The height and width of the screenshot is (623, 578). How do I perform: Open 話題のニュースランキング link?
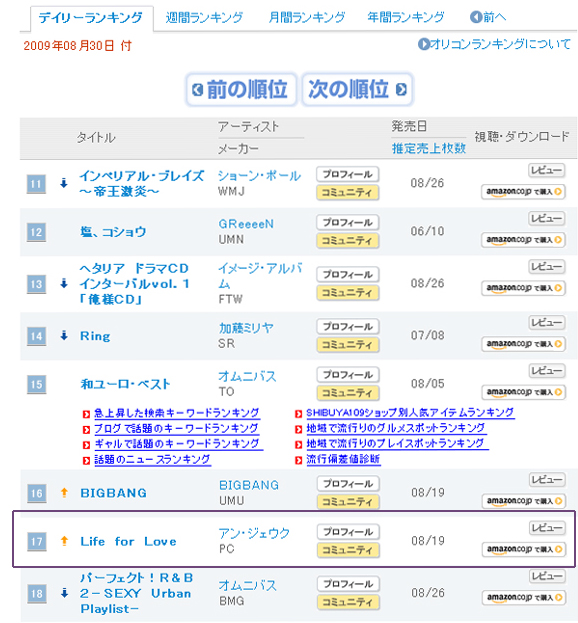click(x=152, y=460)
